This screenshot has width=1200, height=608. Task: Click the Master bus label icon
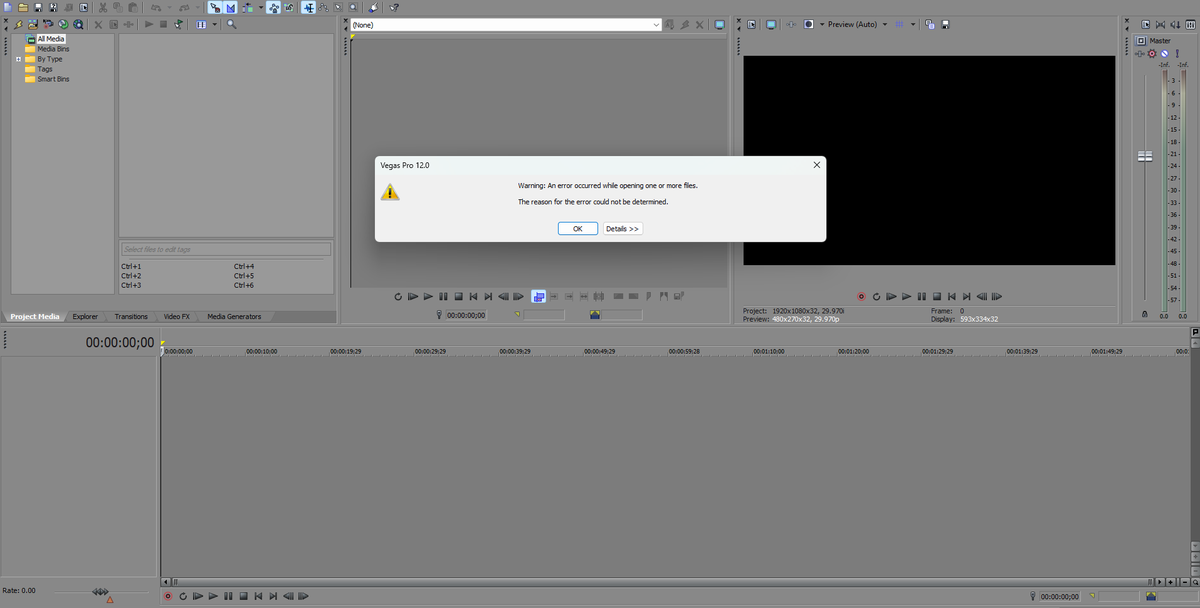[1141, 41]
